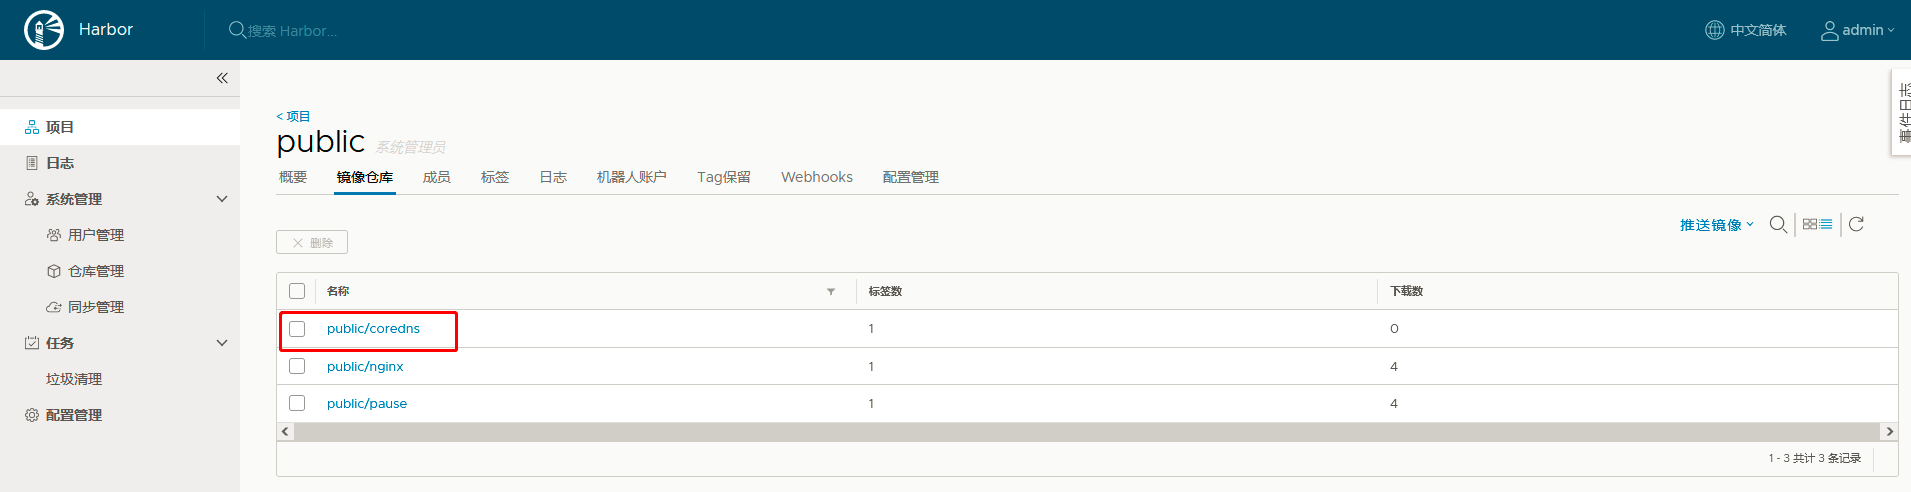The width and height of the screenshot is (1911, 492).
Task: Click the search magnifier in the header
Action: pos(237,30)
